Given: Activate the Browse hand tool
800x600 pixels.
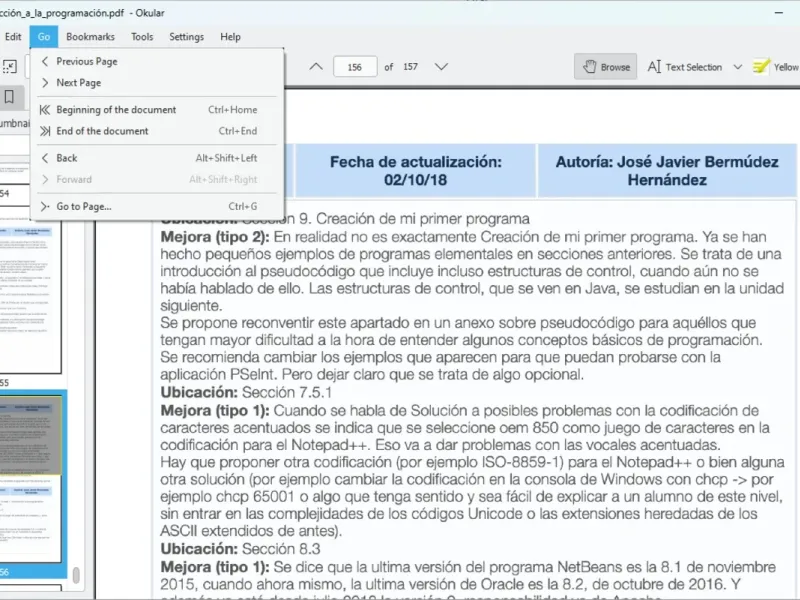Looking at the screenshot, I should pos(605,67).
